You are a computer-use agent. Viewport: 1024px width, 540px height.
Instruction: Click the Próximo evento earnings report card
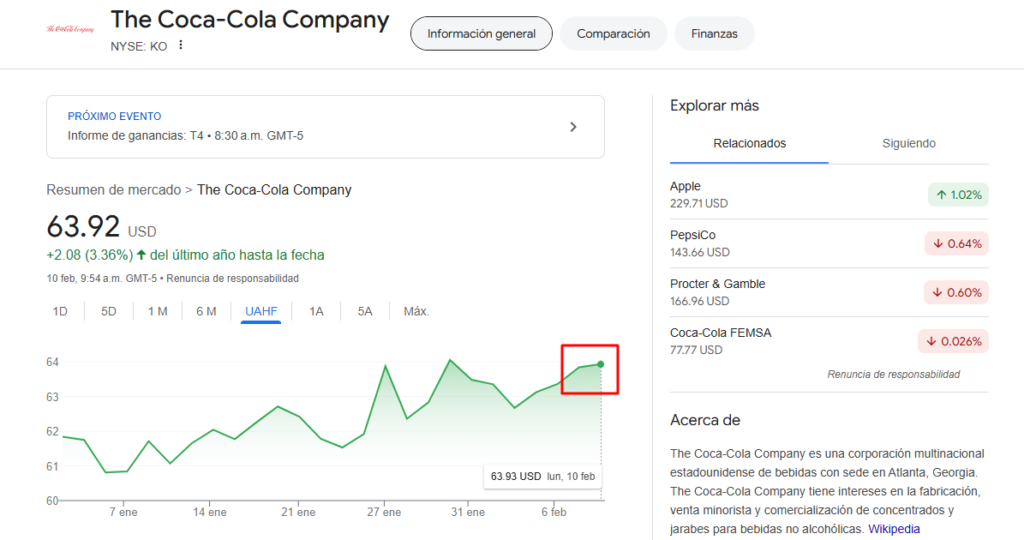click(x=325, y=127)
